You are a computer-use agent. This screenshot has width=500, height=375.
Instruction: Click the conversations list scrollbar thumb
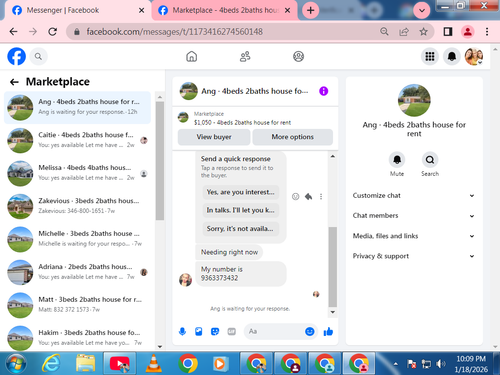pyautogui.click(x=160, y=161)
